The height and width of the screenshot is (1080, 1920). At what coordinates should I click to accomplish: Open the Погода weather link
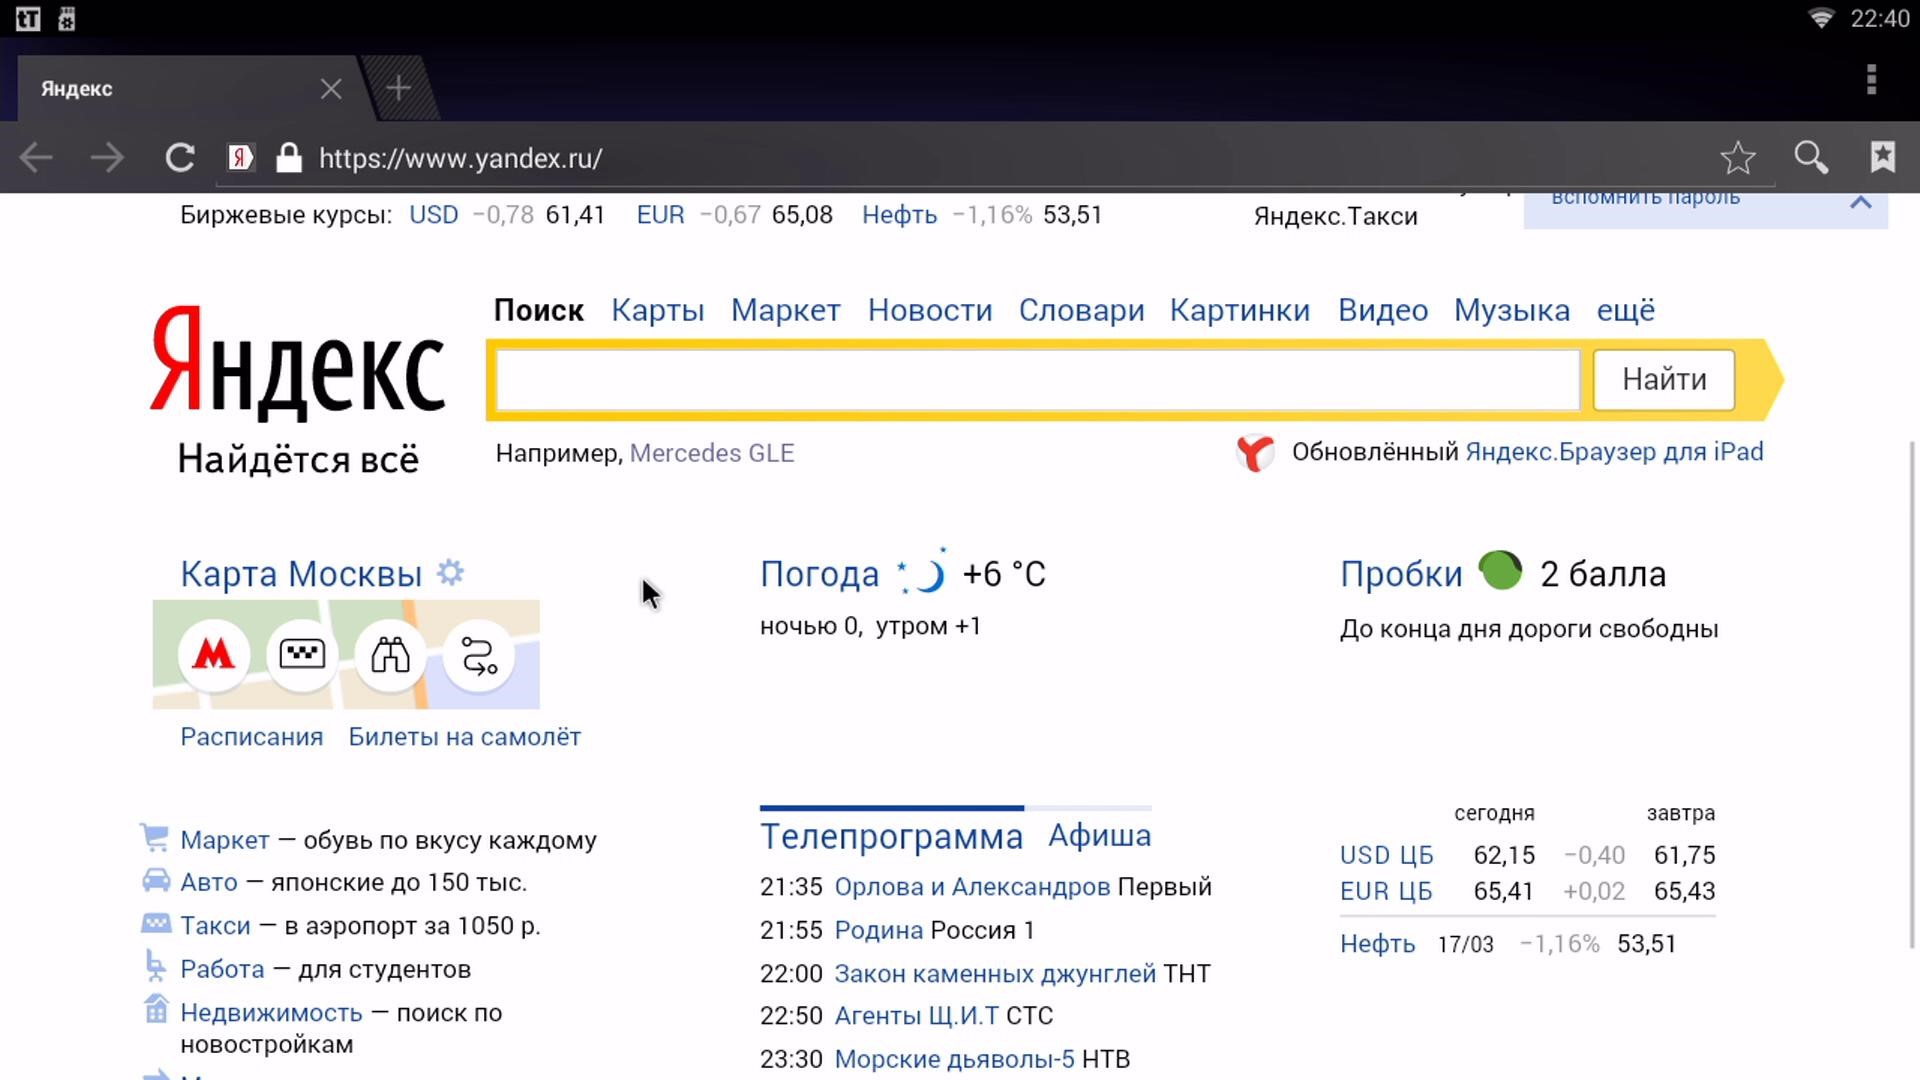pyautogui.click(x=819, y=574)
